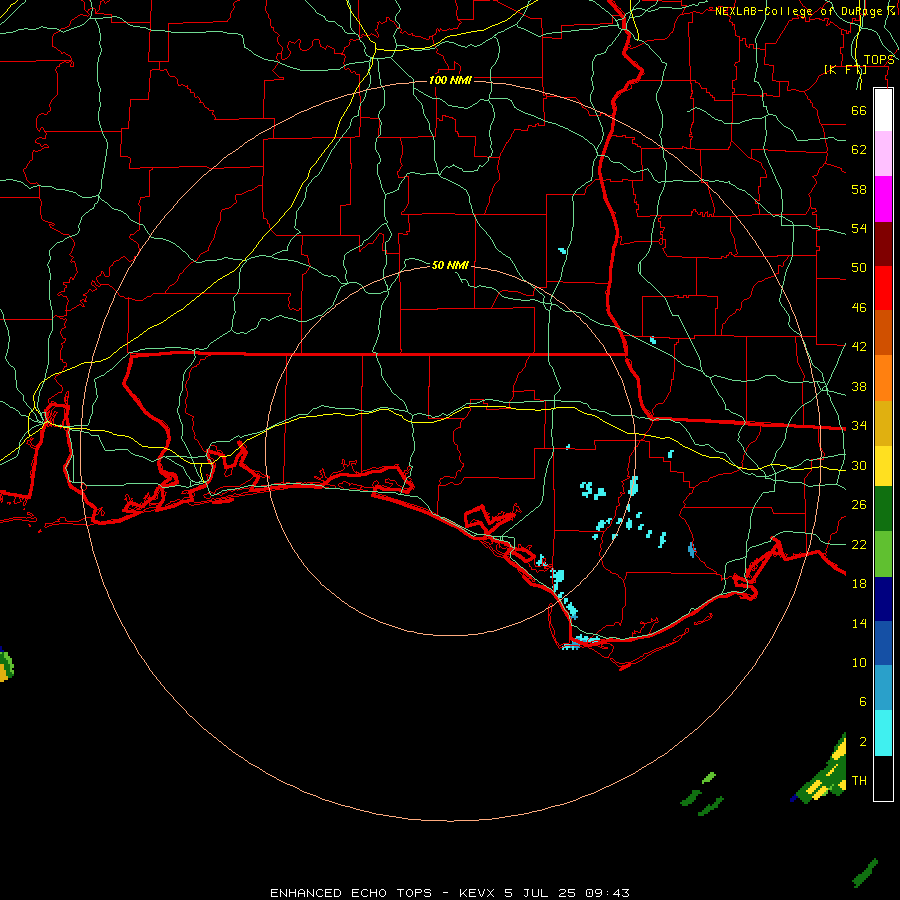Click the small cyan echo north of the 50 NMI ring
The image size is (900, 900).
(x=562, y=250)
